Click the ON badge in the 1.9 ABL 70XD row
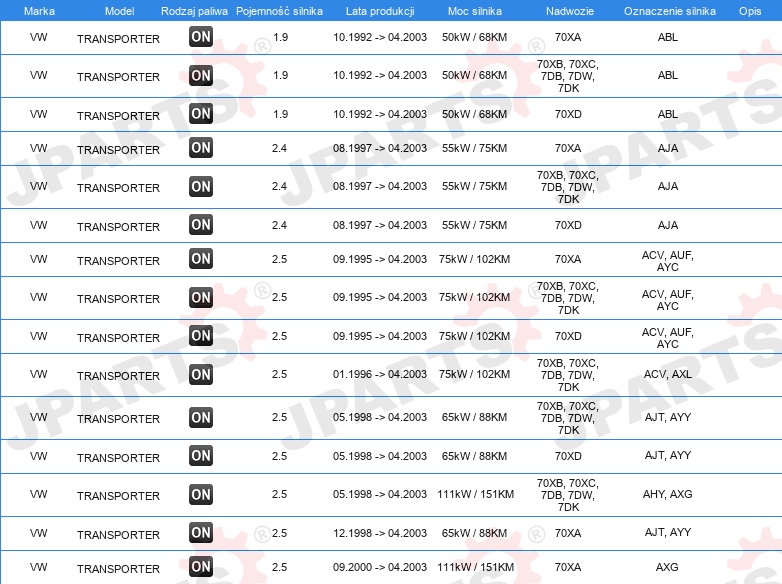This screenshot has height=584, width=782. (201, 114)
